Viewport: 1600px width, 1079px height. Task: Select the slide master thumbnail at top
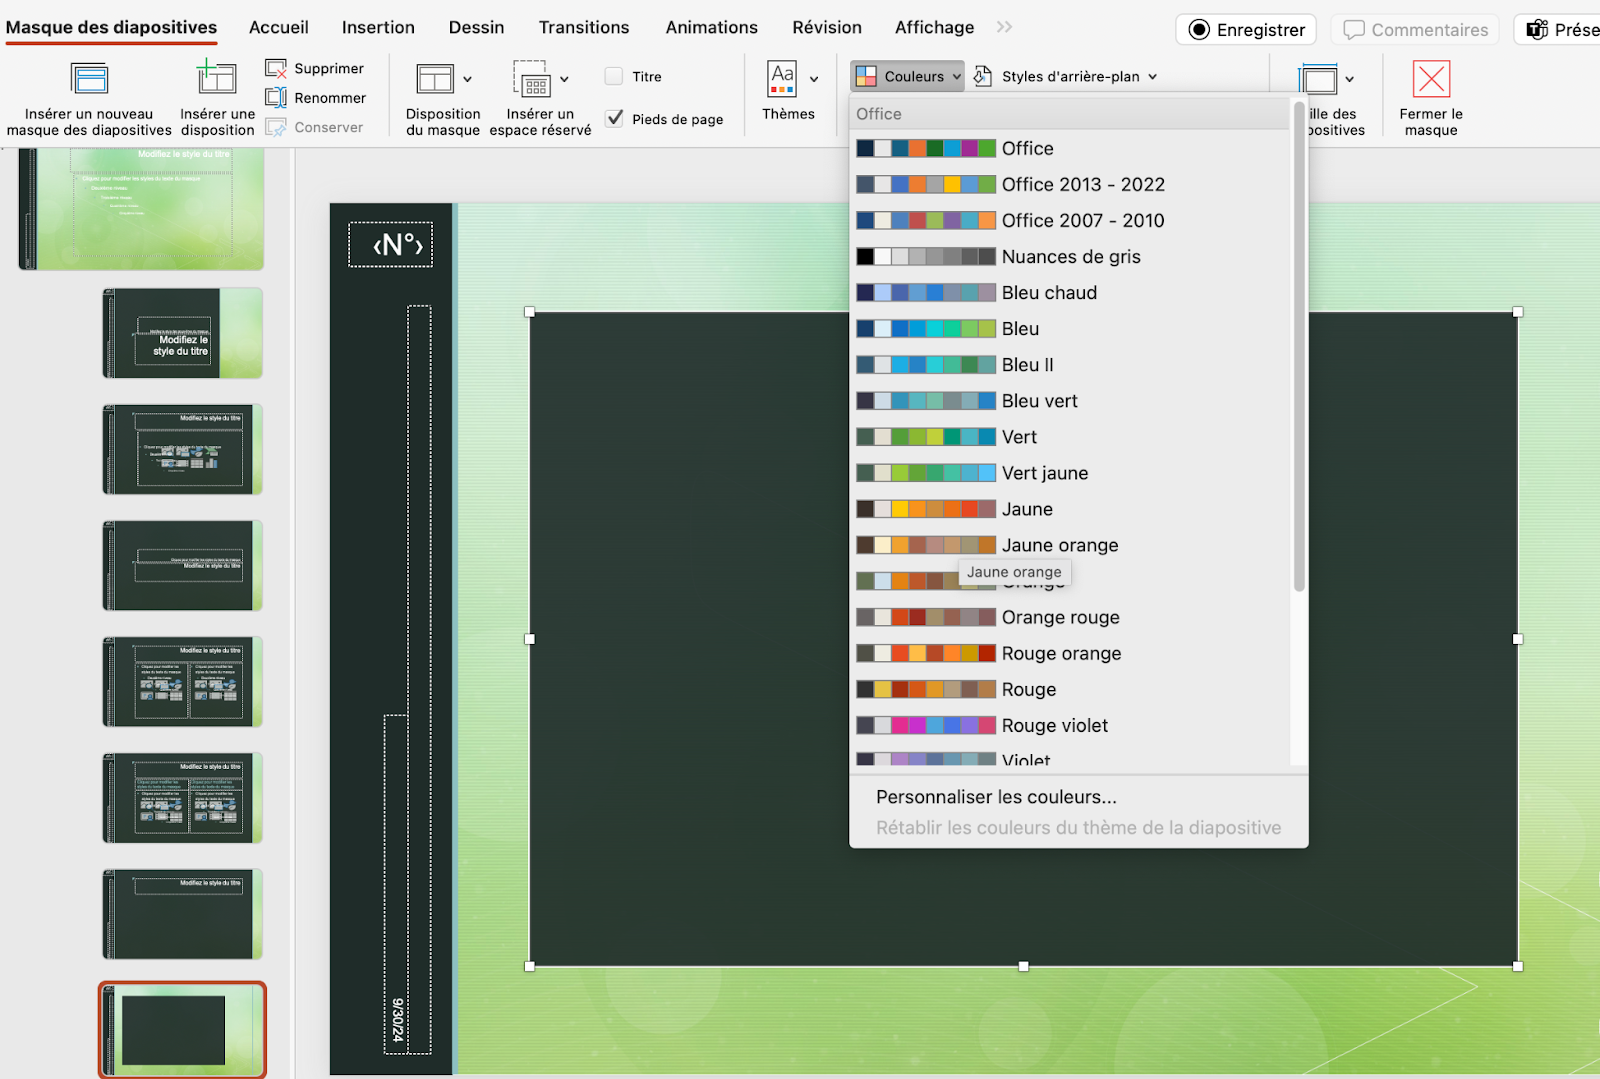(x=141, y=208)
